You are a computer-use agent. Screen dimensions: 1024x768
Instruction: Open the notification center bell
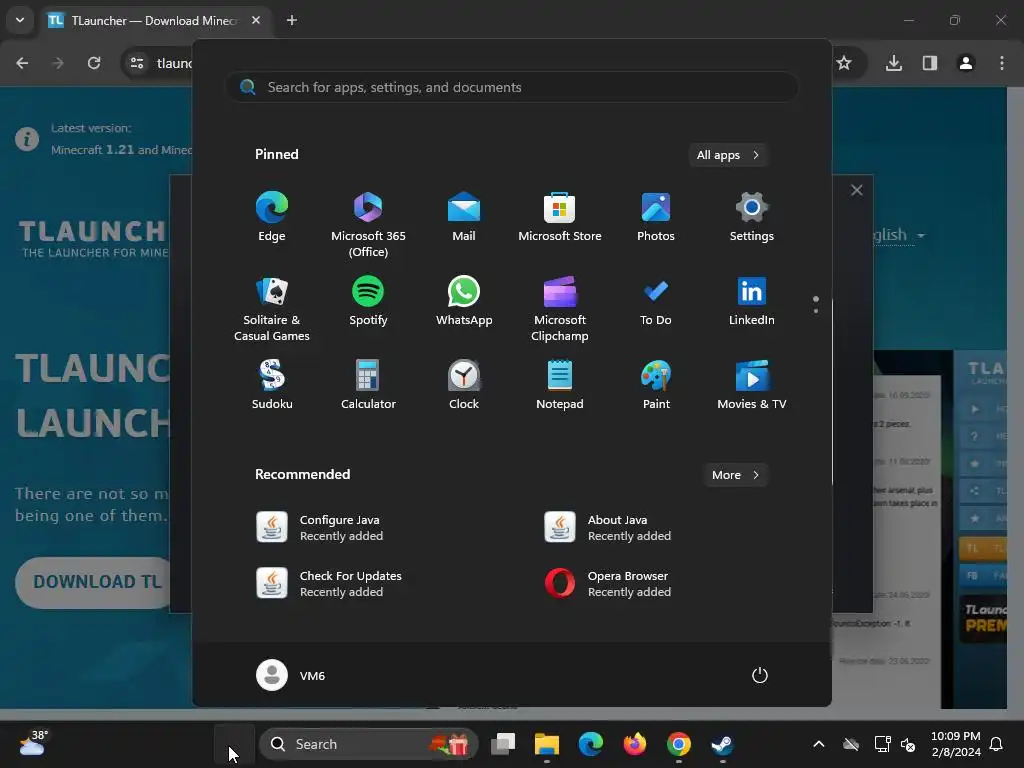pos(997,744)
